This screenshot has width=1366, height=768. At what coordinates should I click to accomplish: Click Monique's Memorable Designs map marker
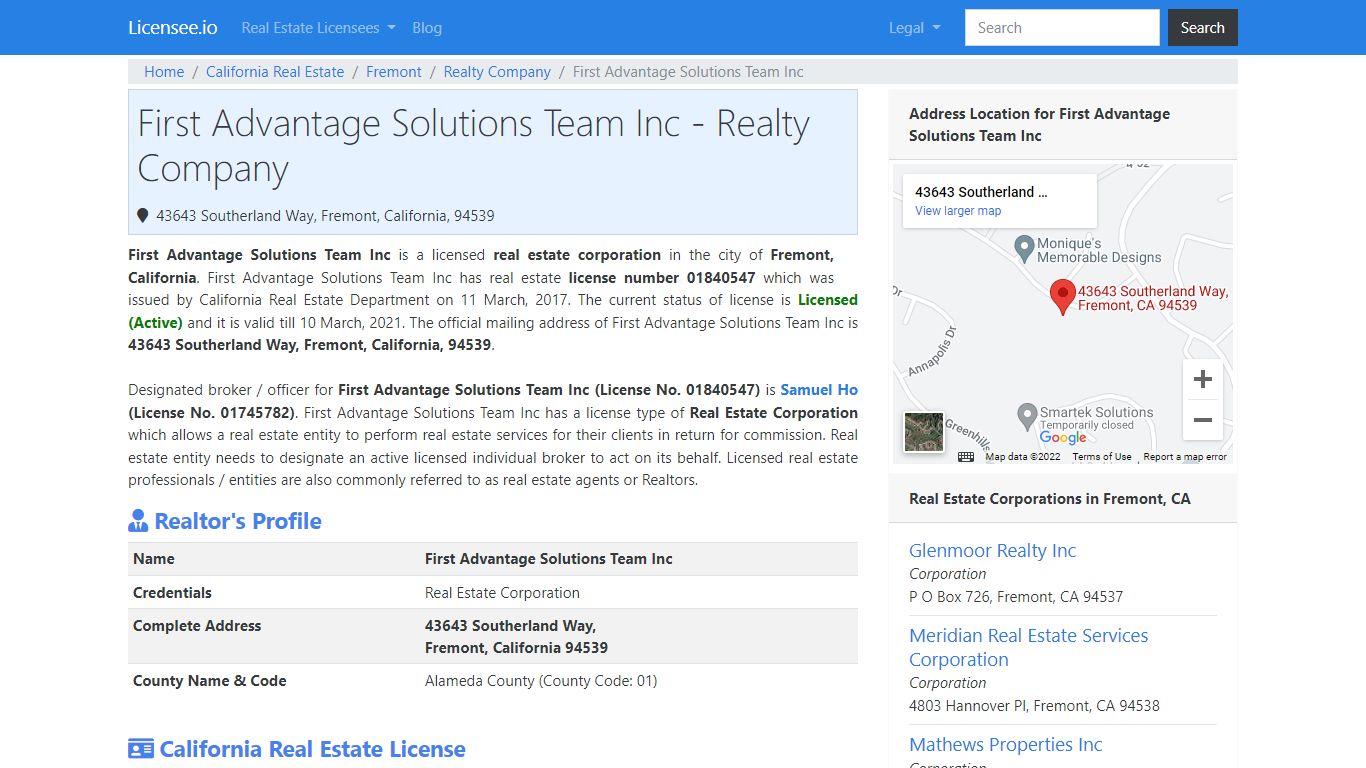[x=1024, y=247]
